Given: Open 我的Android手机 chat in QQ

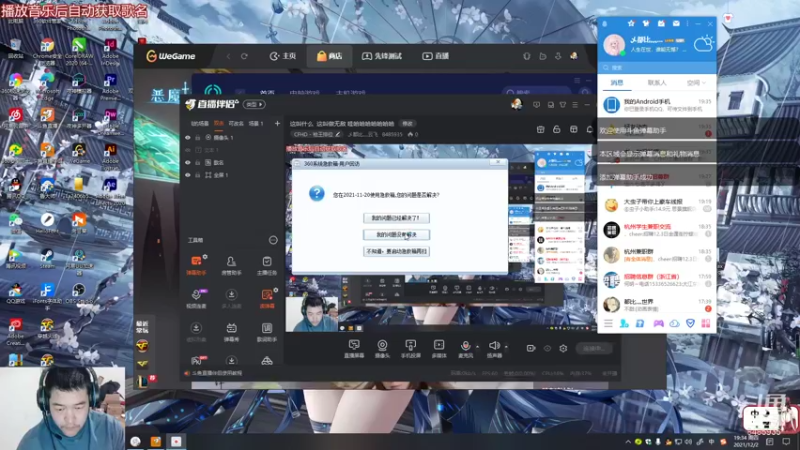Looking at the screenshot, I should click(657, 105).
